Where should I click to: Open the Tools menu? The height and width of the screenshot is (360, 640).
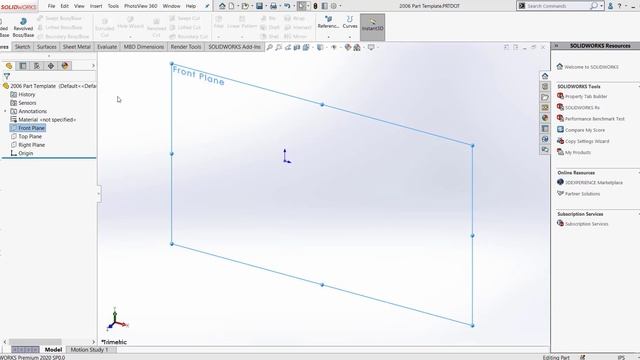(x=113, y=6)
